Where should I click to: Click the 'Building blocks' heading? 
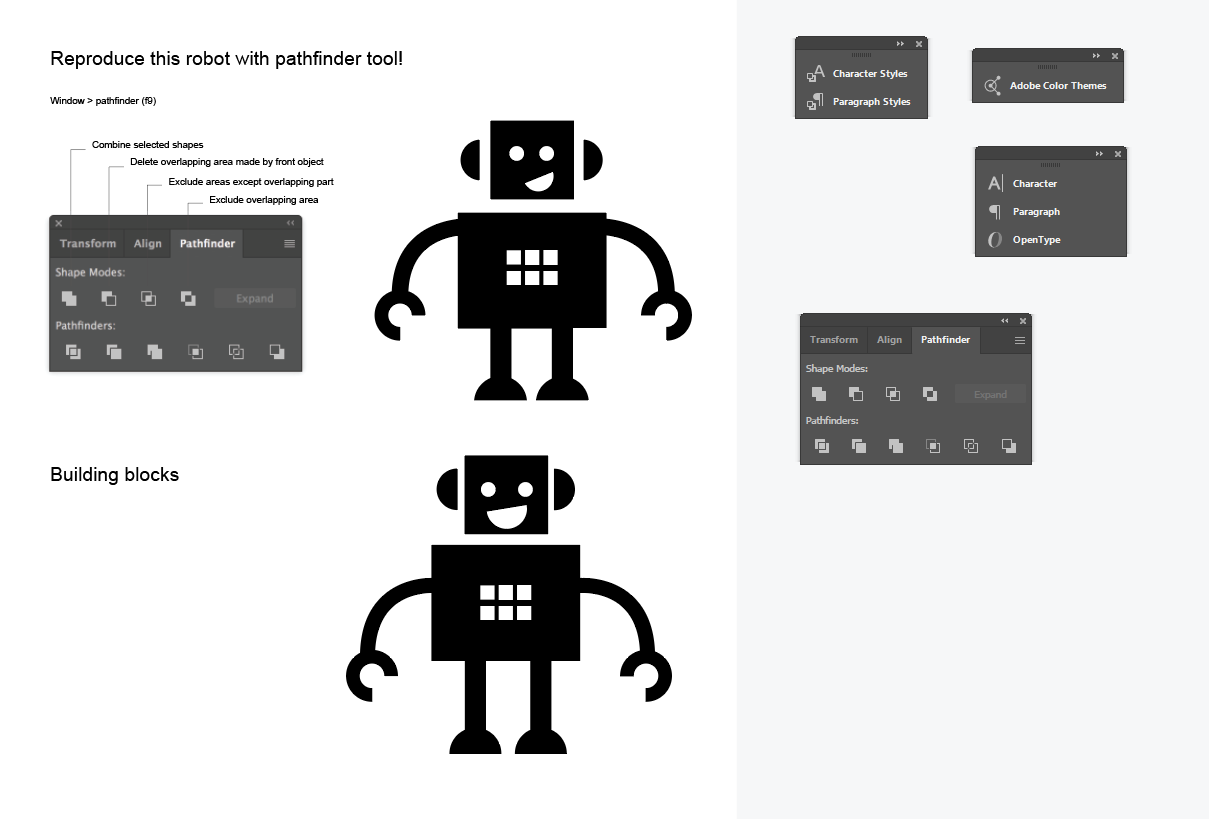tap(114, 475)
